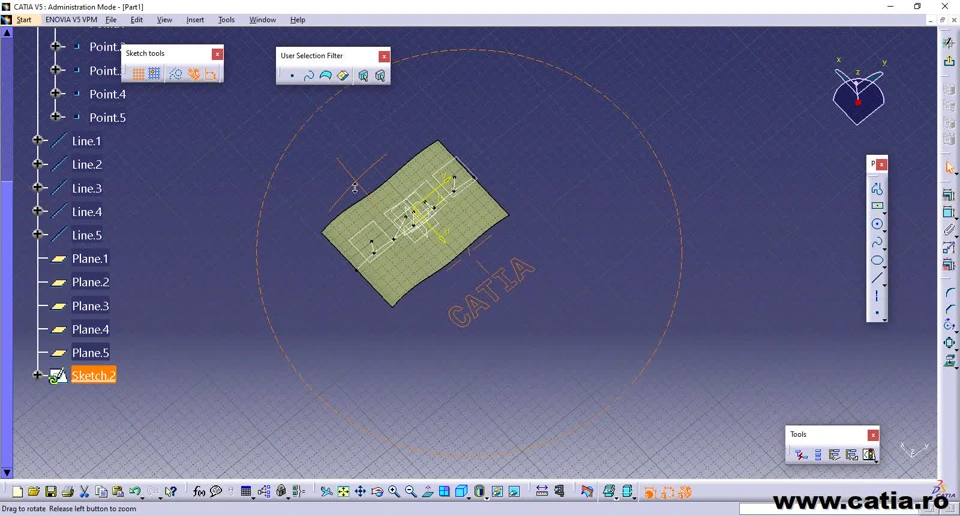Image resolution: width=960 pixels, height=516 pixels.
Task: Toggle Snap to Point in Sketch tools
Action: point(154,74)
